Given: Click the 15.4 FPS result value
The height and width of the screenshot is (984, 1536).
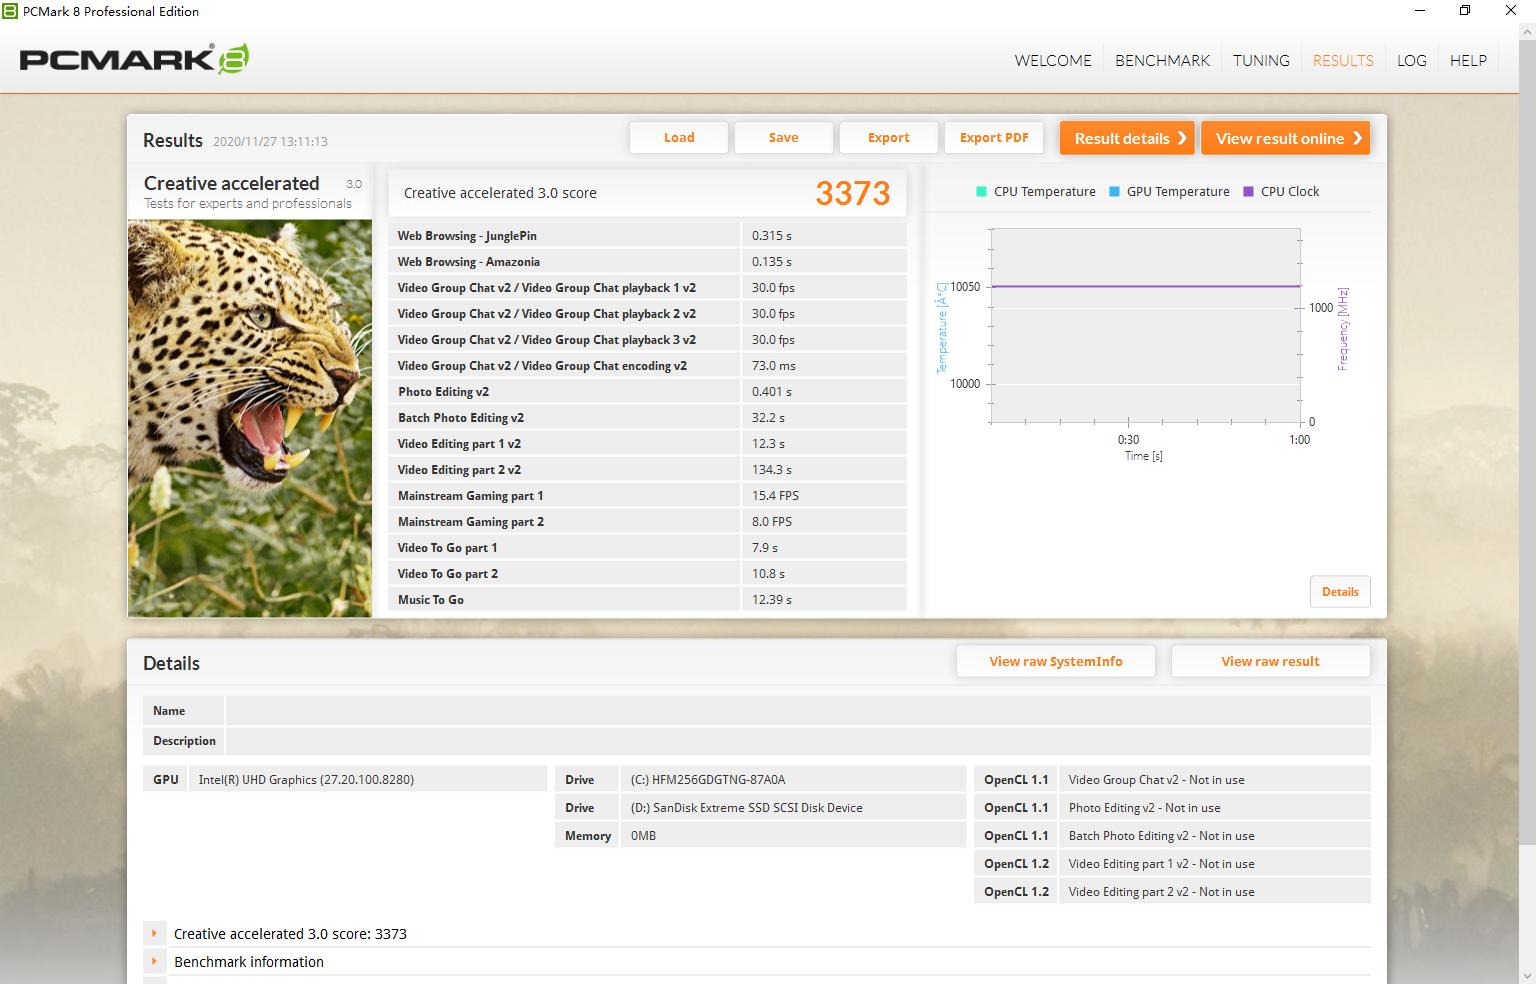Looking at the screenshot, I should click(775, 496).
